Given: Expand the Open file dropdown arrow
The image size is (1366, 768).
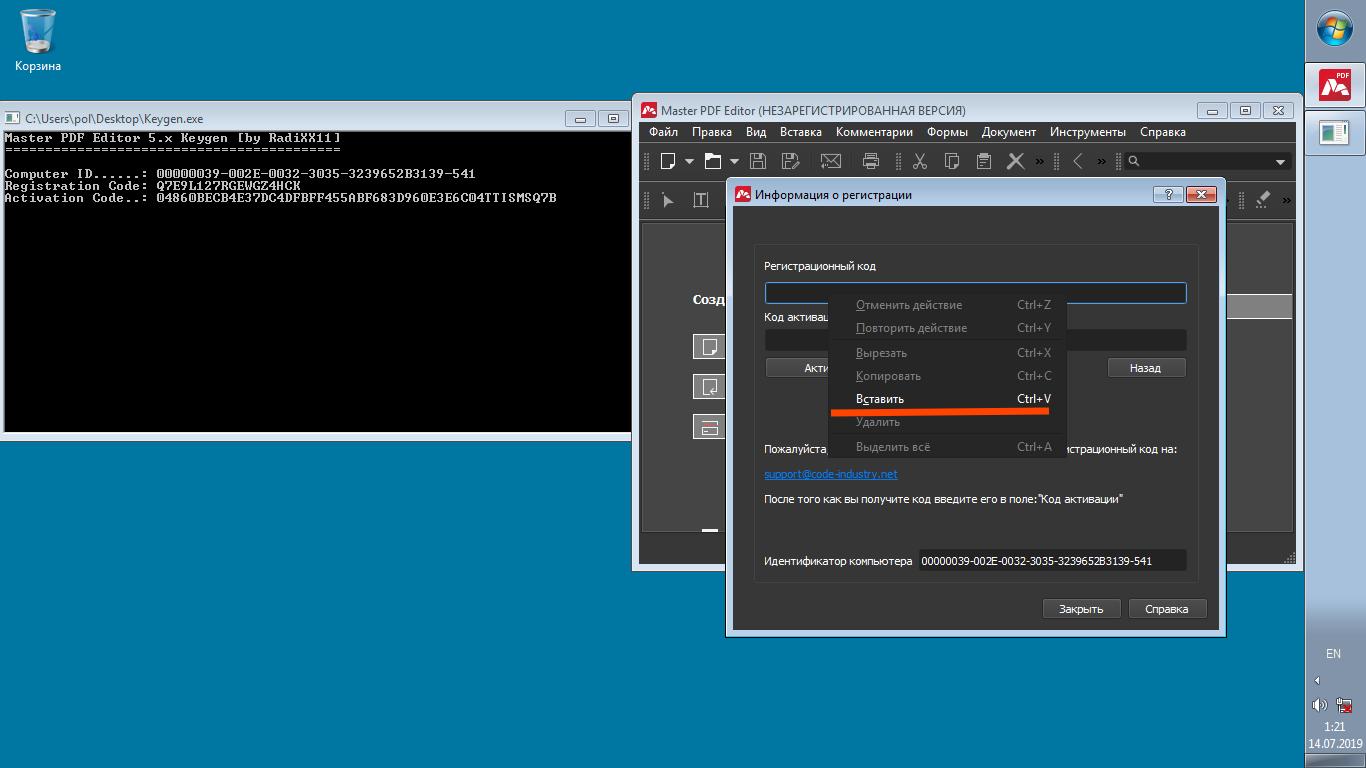Looking at the screenshot, I should coord(734,161).
